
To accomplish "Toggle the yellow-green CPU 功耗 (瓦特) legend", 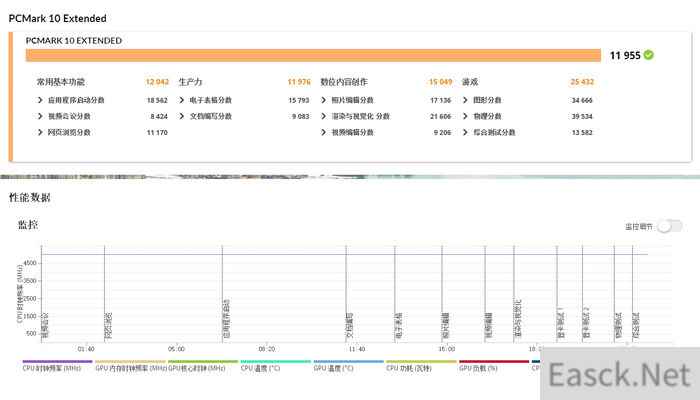I will (421, 366).
